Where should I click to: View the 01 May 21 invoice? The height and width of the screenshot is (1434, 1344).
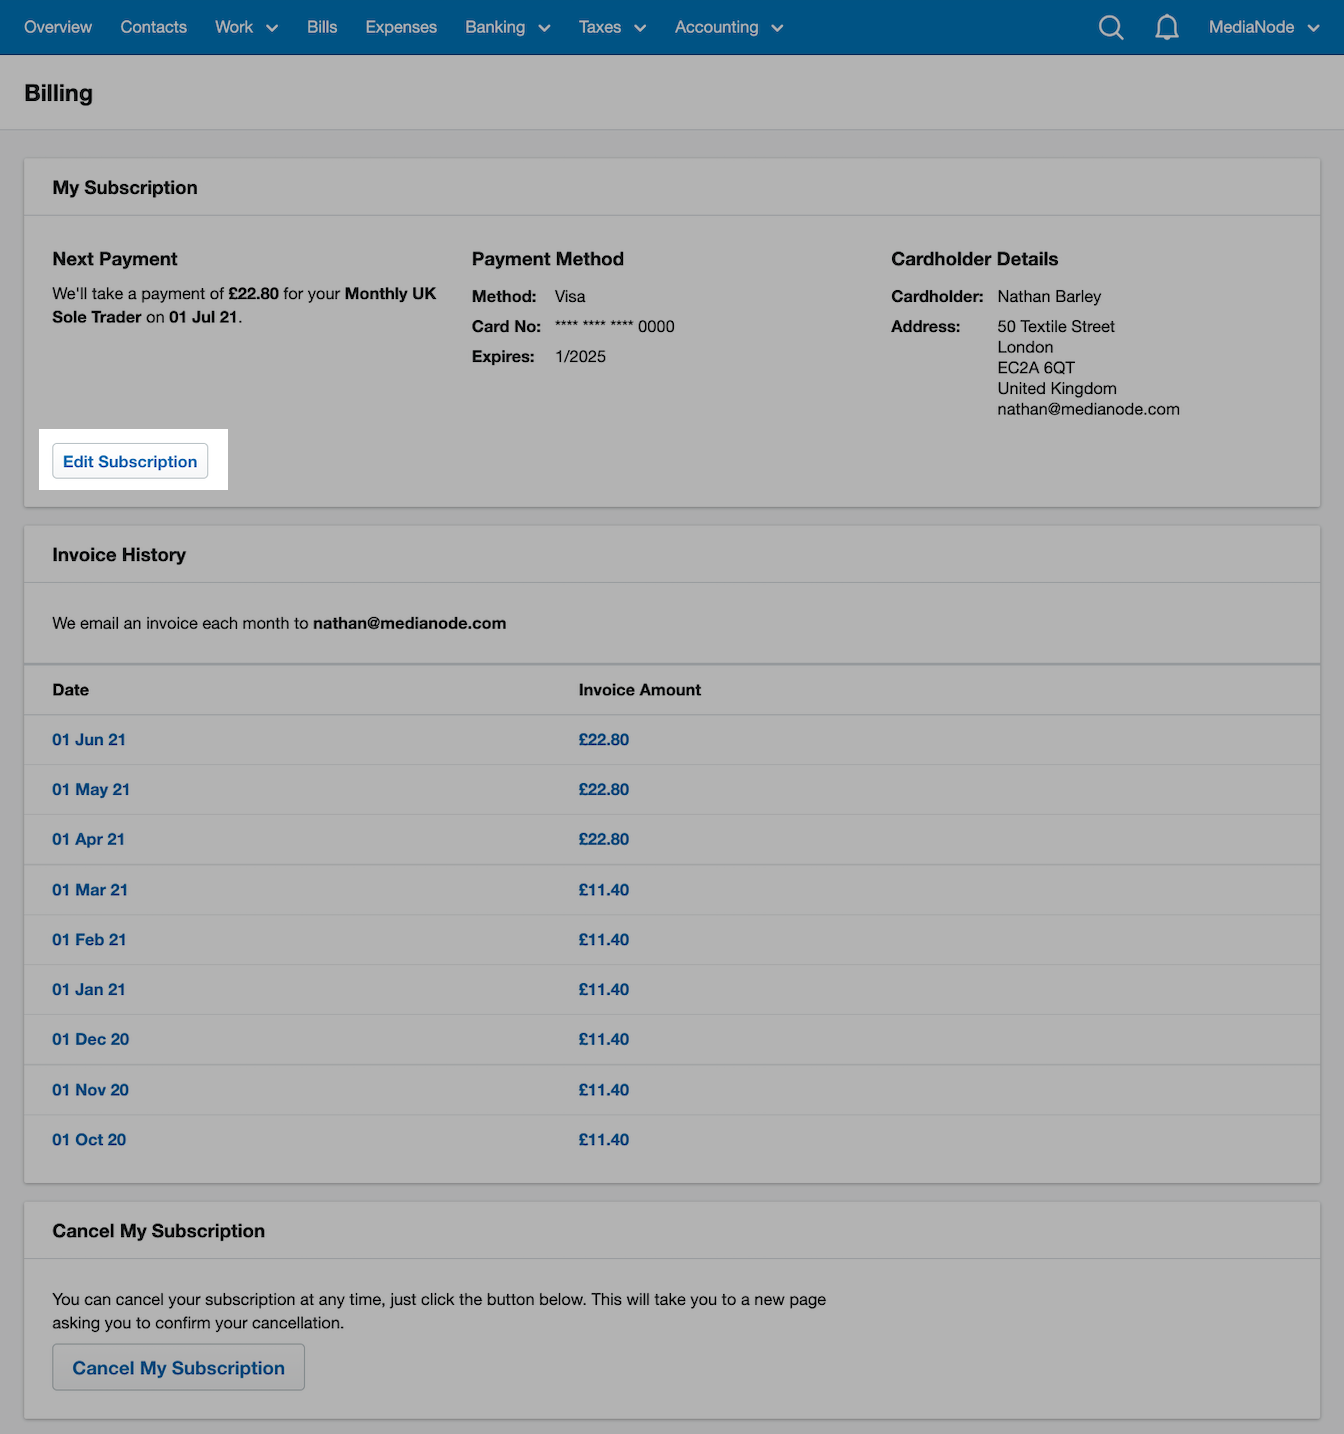pos(91,789)
